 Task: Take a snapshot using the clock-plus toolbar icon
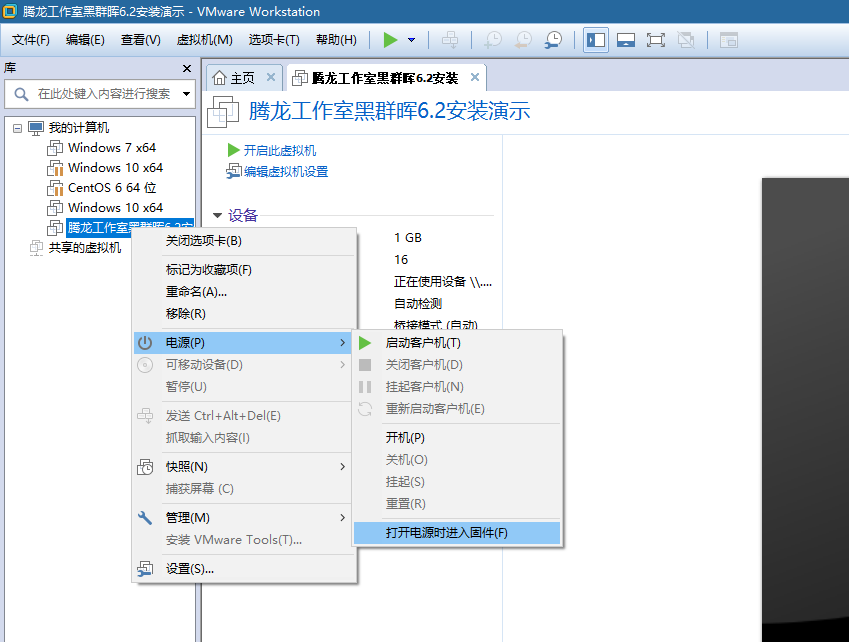pos(492,40)
